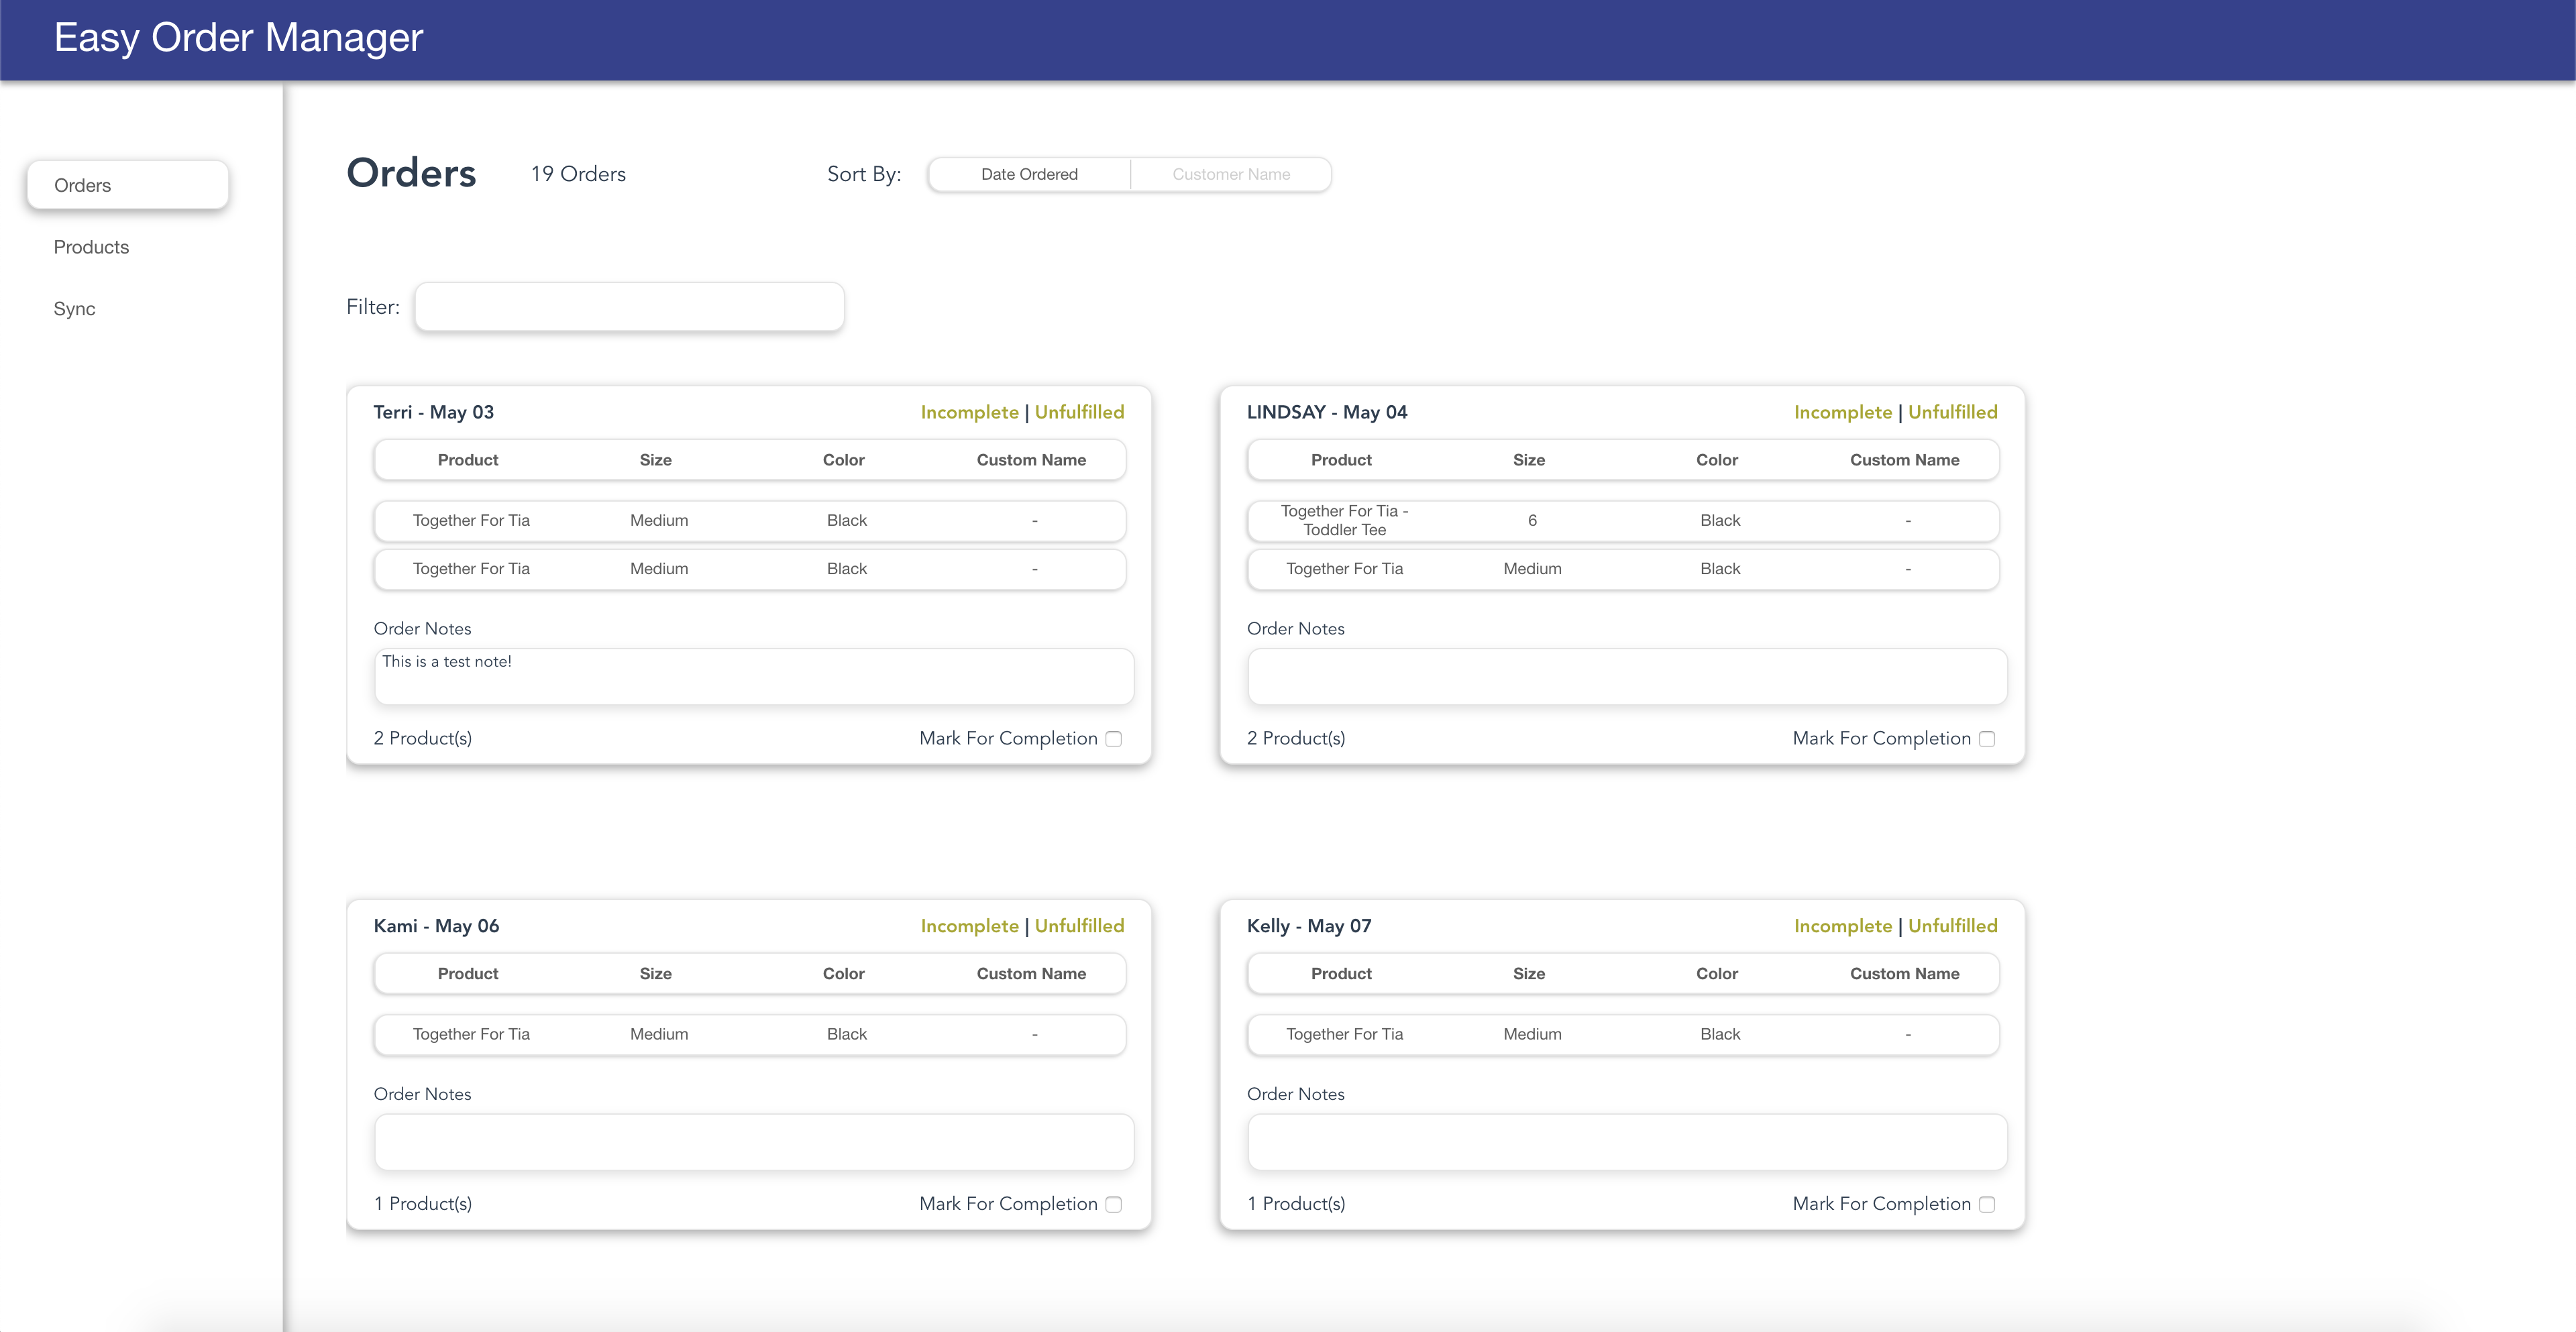Select the 'LINDSAY - May 04' order heading
Viewport: 2576px width, 1332px height.
(x=1327, y=412)
